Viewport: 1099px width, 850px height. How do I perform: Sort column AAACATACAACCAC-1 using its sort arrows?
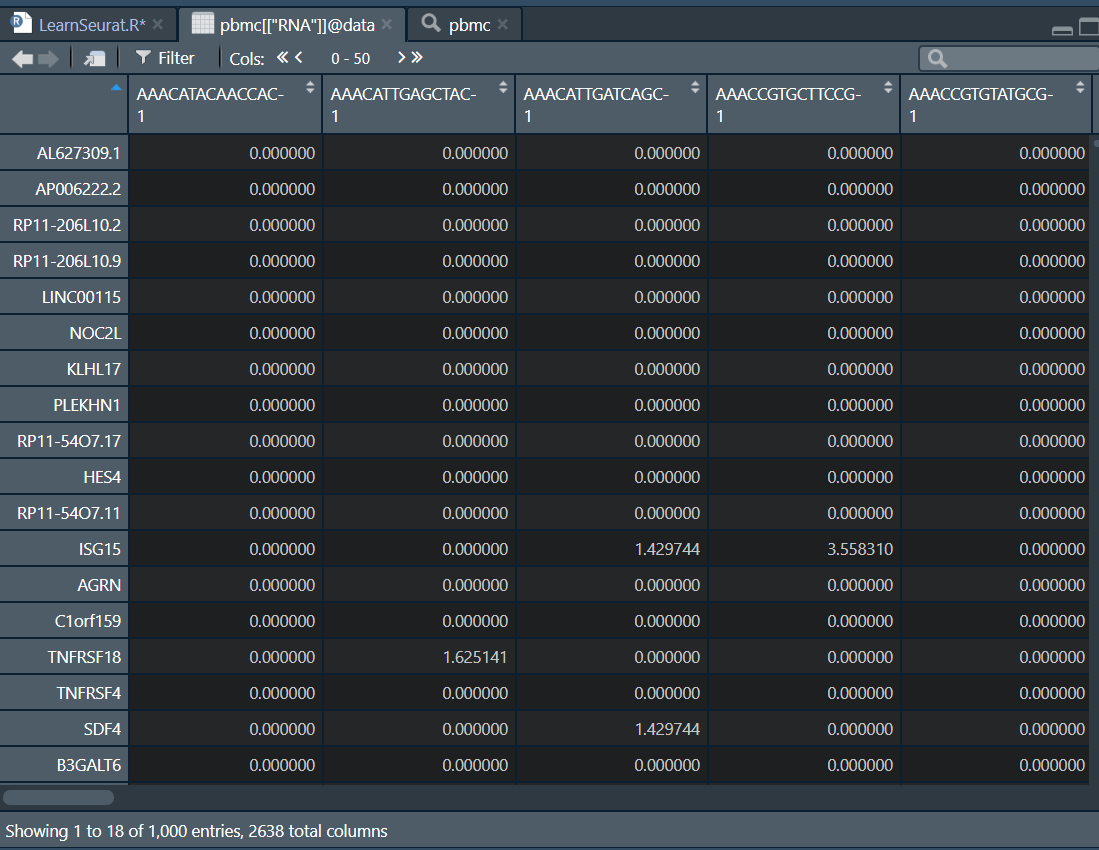coord(310,88)
